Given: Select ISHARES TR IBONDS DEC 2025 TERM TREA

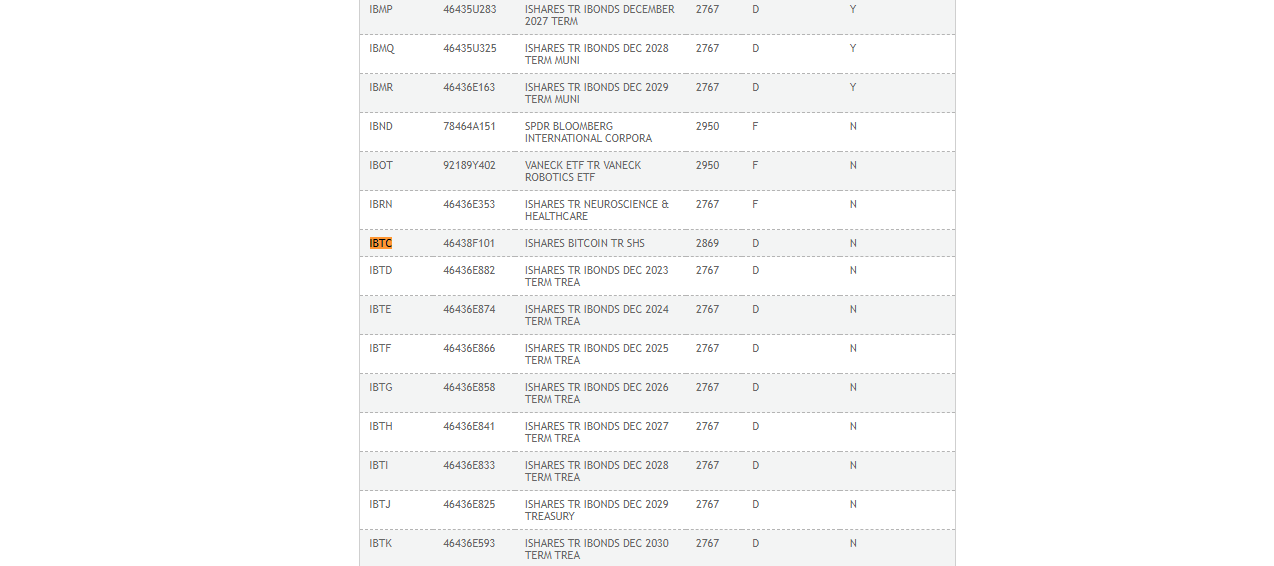Looking at the screenshot, I should tap(597, 354).
